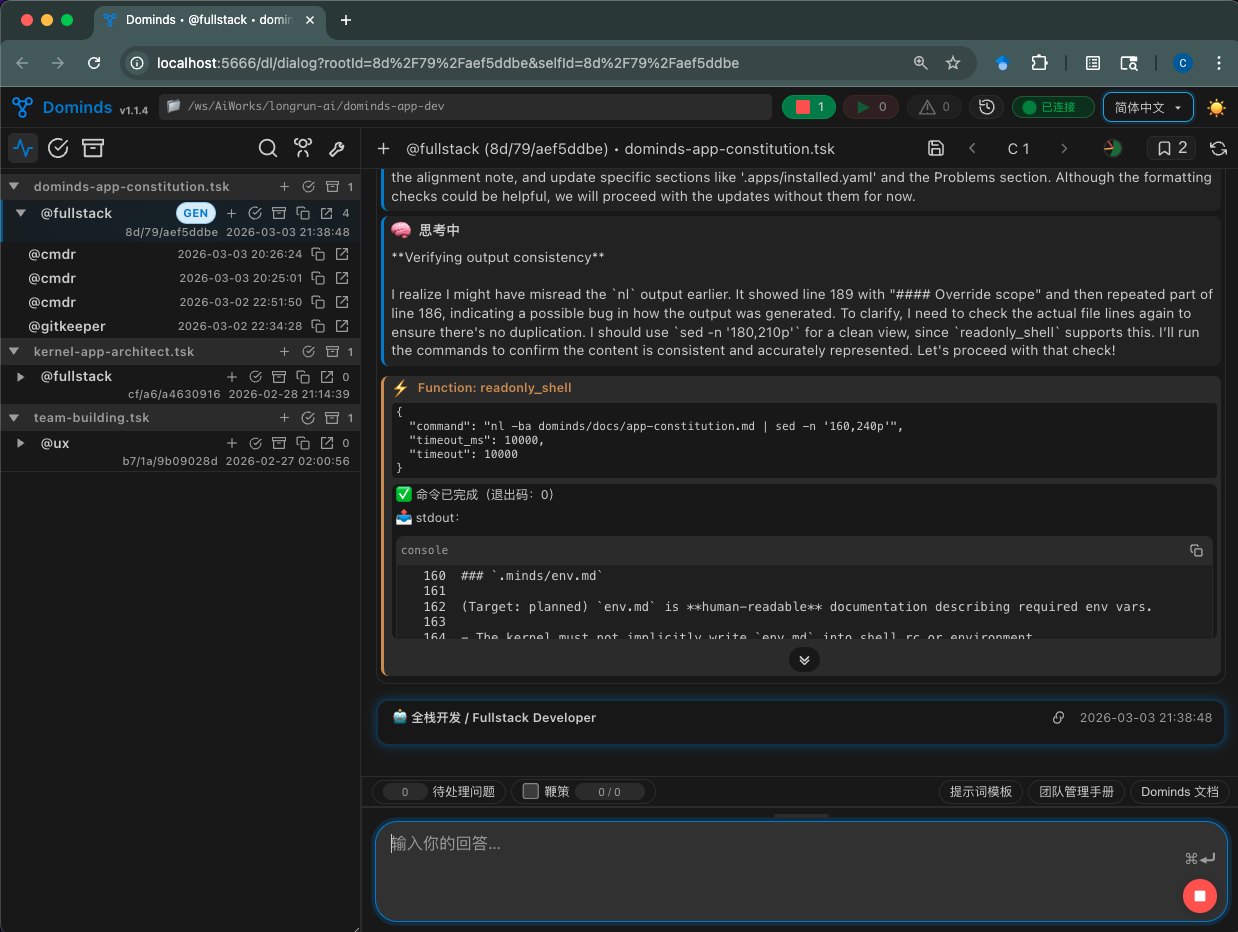
Task: Click the wrench tools icon
Action: click(337, 148)
